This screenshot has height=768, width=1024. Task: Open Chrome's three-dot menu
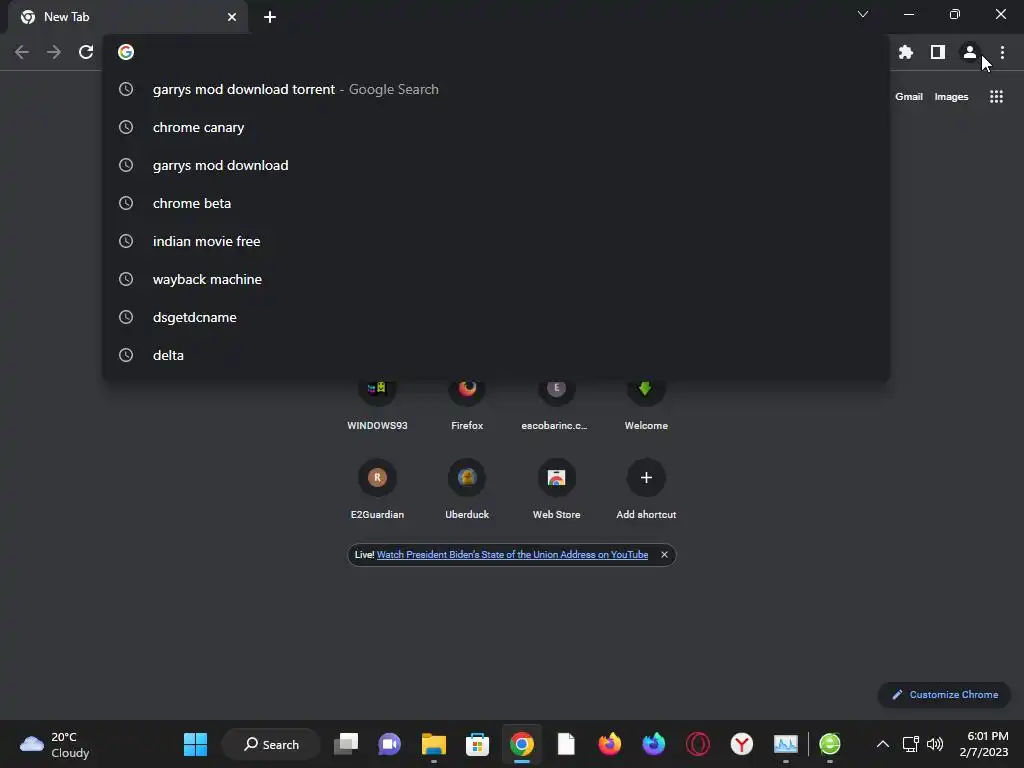1002,52
